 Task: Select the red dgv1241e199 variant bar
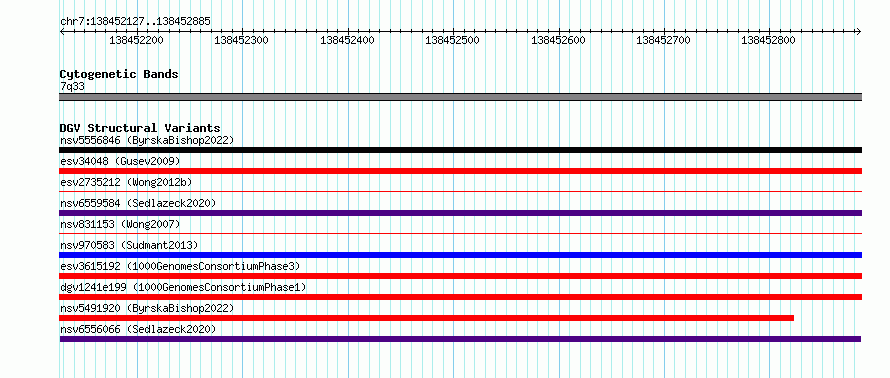pyautogui.click(x=460, y=297)
